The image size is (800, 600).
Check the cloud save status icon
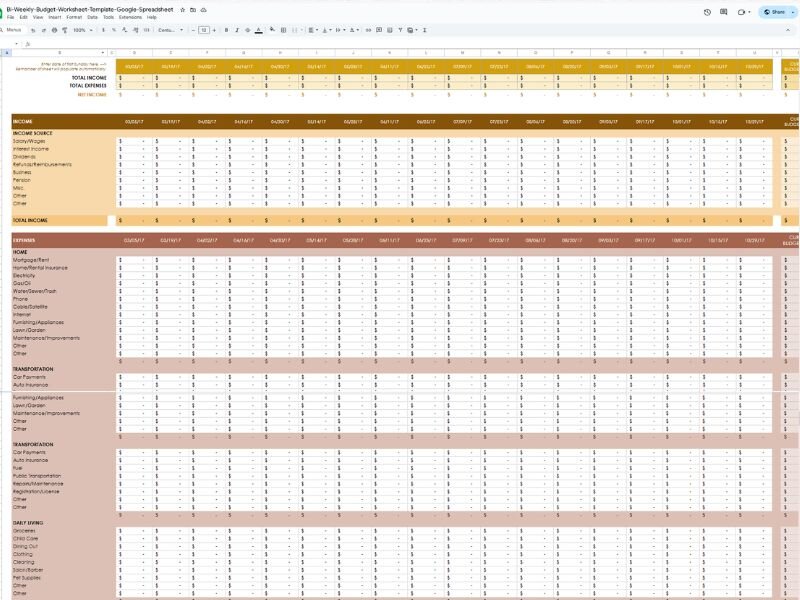pyautogui.click(x=204, y=10)
